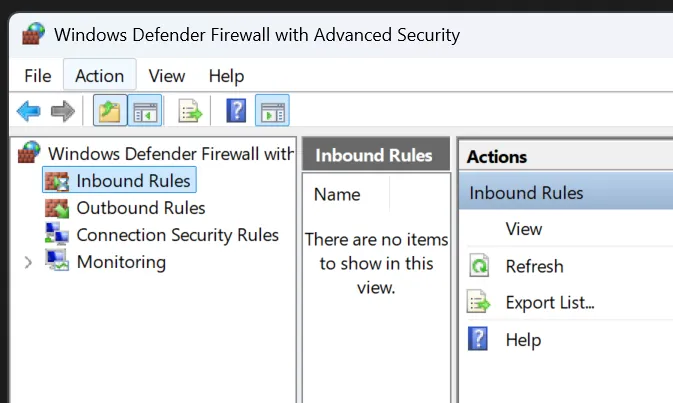Click the Export List toolbar icon
Viewport: 673px width, 403px height.
coord(190,111)
